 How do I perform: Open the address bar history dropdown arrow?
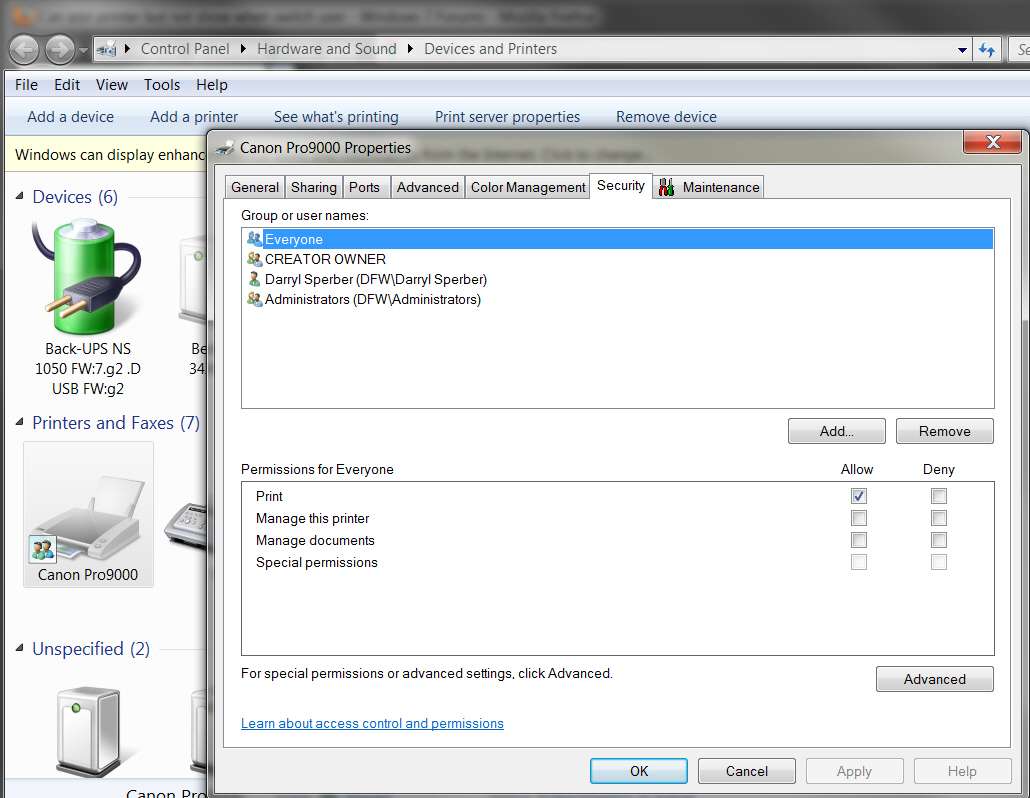pyautogui.click(x=962, y=50)
